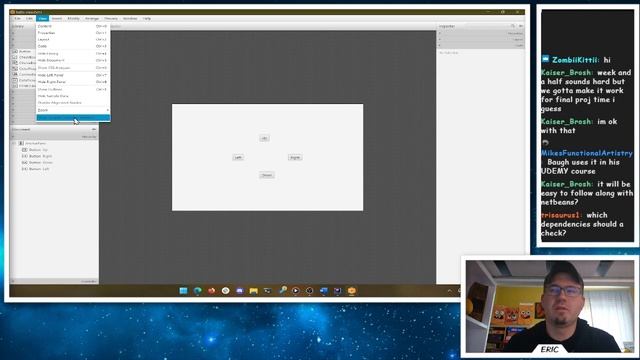Viewport: 640px width, 360px height.
Task: Show hidden tray icons chevron on taskbar
Action: point(450,291)
